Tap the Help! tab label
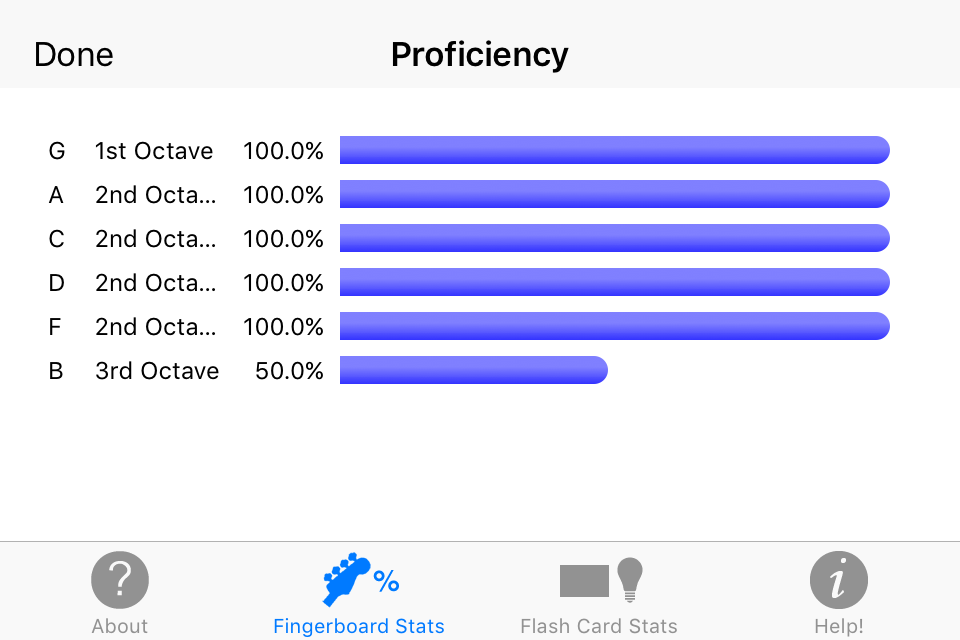 point(838,626)
